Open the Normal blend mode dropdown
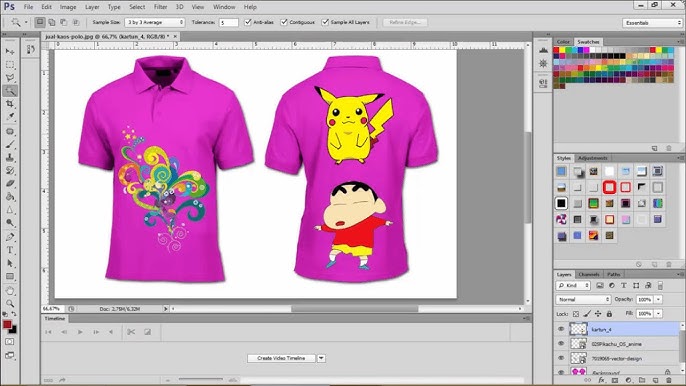The width and height of the screenshot is (686, 386). pos(583,299)
